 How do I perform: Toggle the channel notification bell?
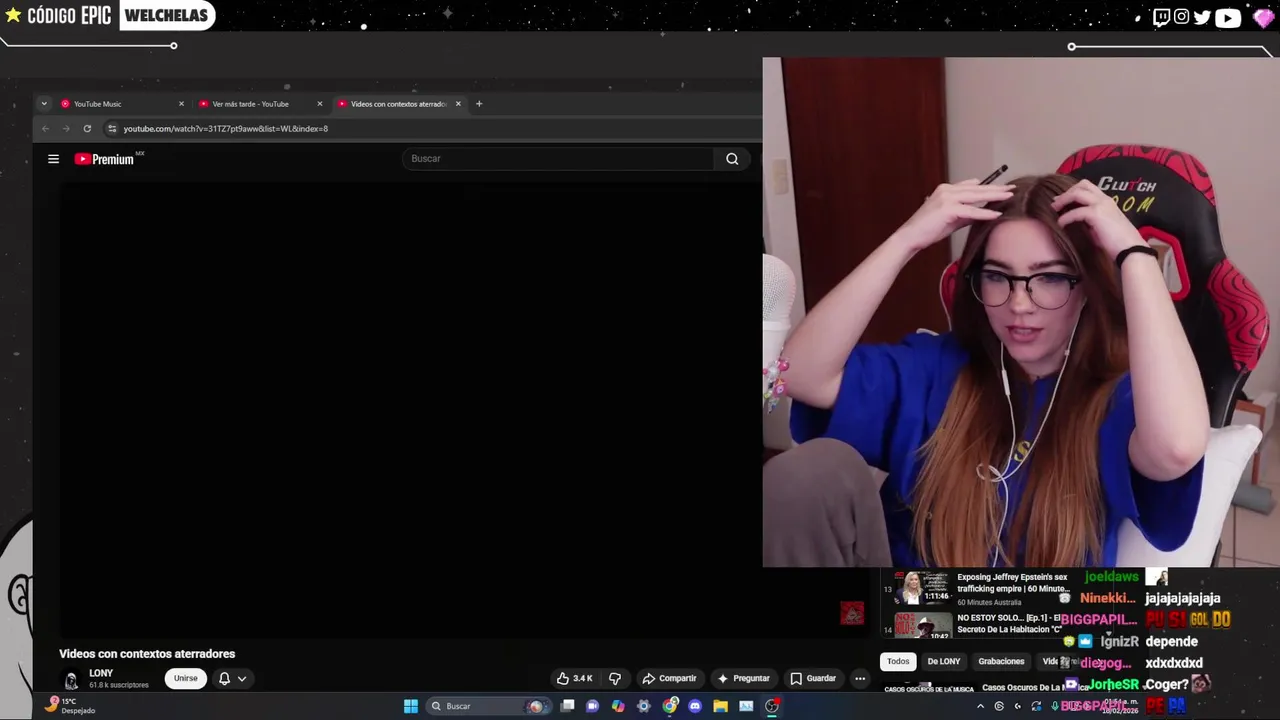pos(224,678)
